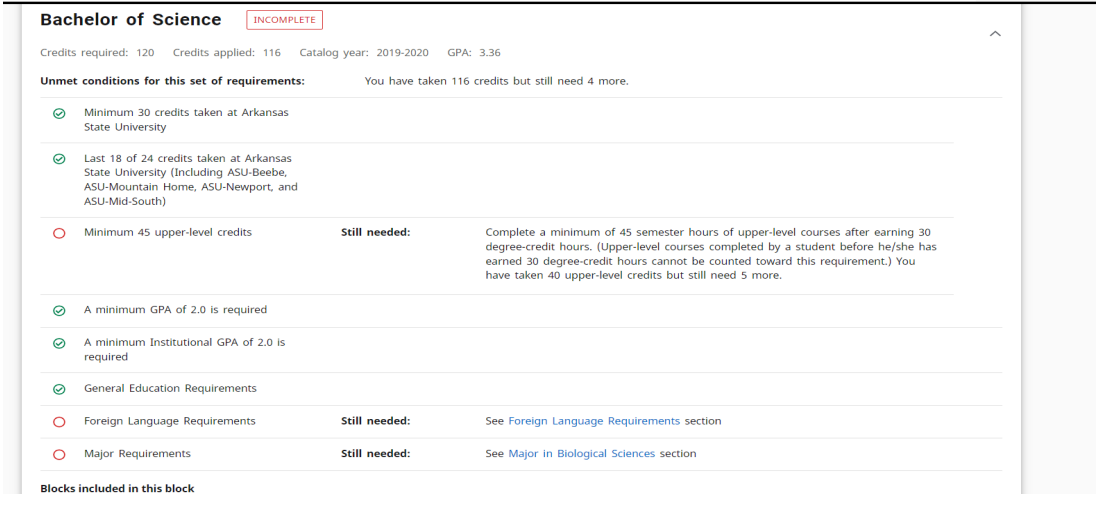Click 'A minimum Institutional GPA' requirement text
This screenshot has width=1102, height=506.
point(184,349)
